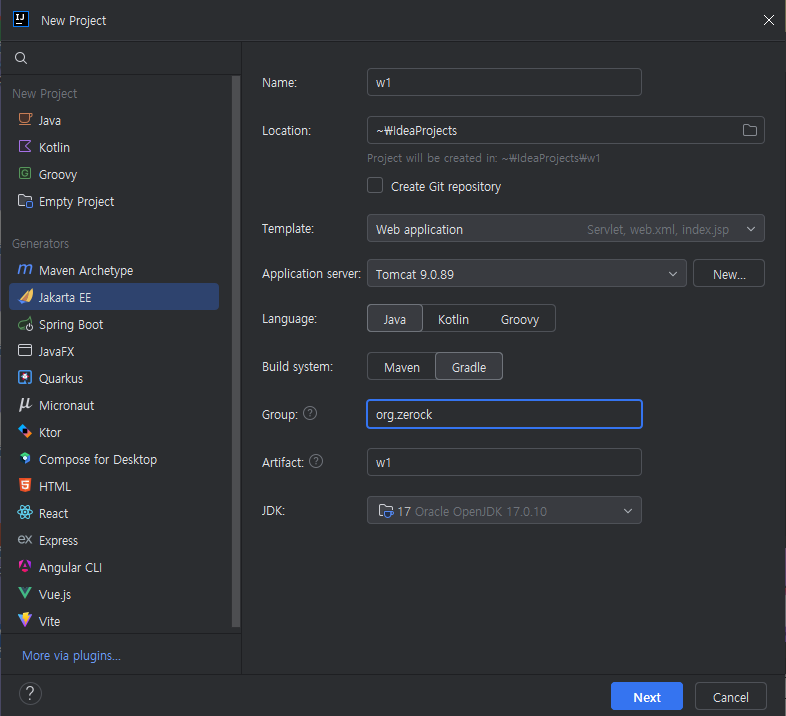
Task: Click the Empty Project folder icon
Action: pos(25,201)
